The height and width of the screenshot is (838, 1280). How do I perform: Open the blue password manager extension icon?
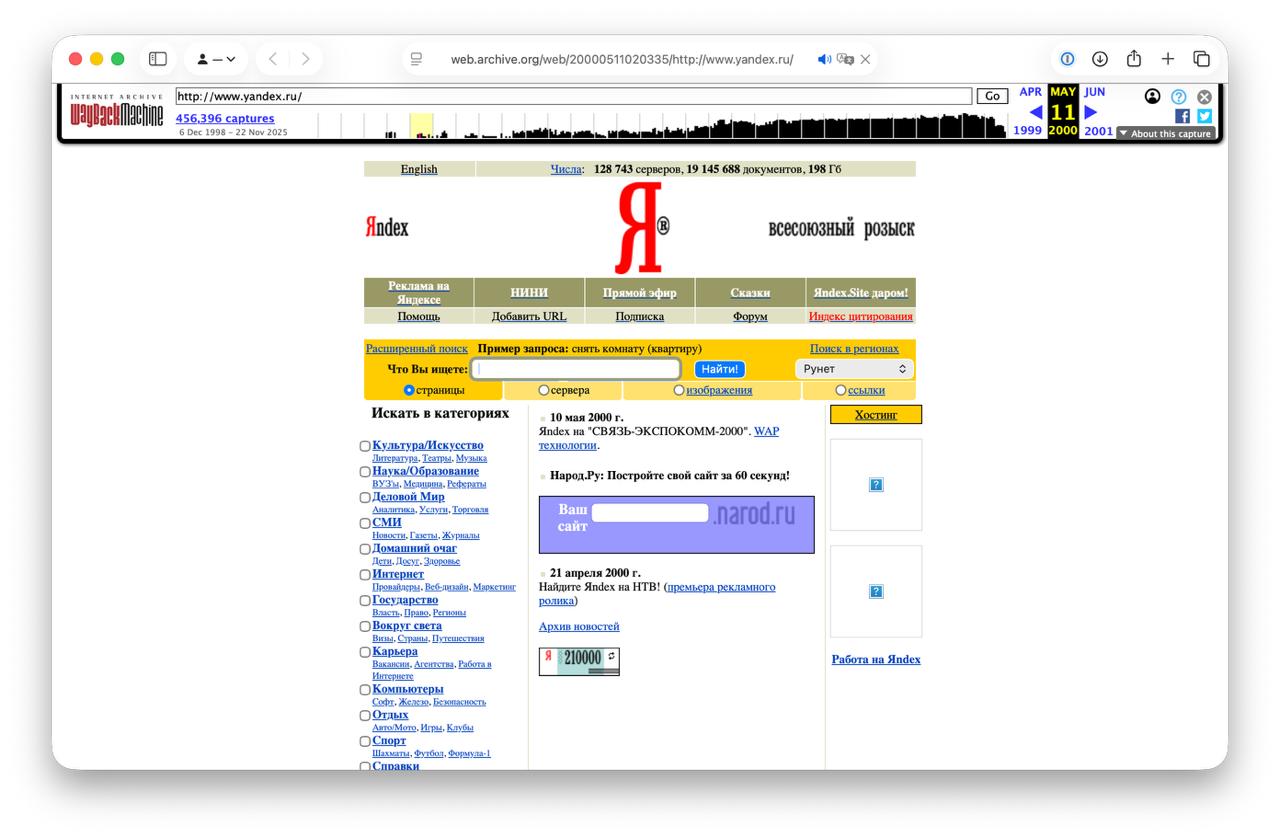(x=1067, y=59)
